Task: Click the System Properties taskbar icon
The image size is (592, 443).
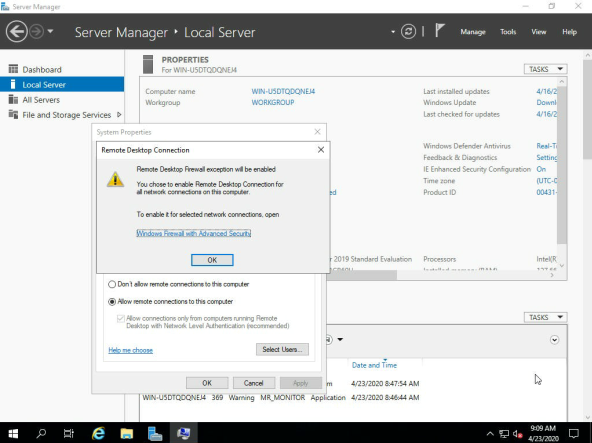Action: point(183,433)
